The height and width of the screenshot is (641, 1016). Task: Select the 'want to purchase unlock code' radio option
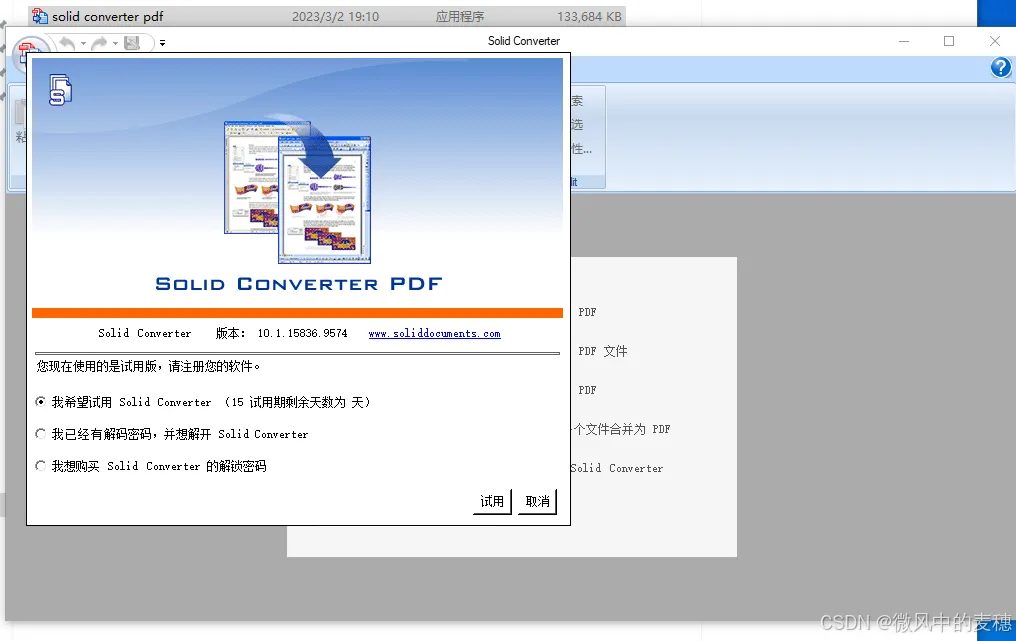point(40,466)
